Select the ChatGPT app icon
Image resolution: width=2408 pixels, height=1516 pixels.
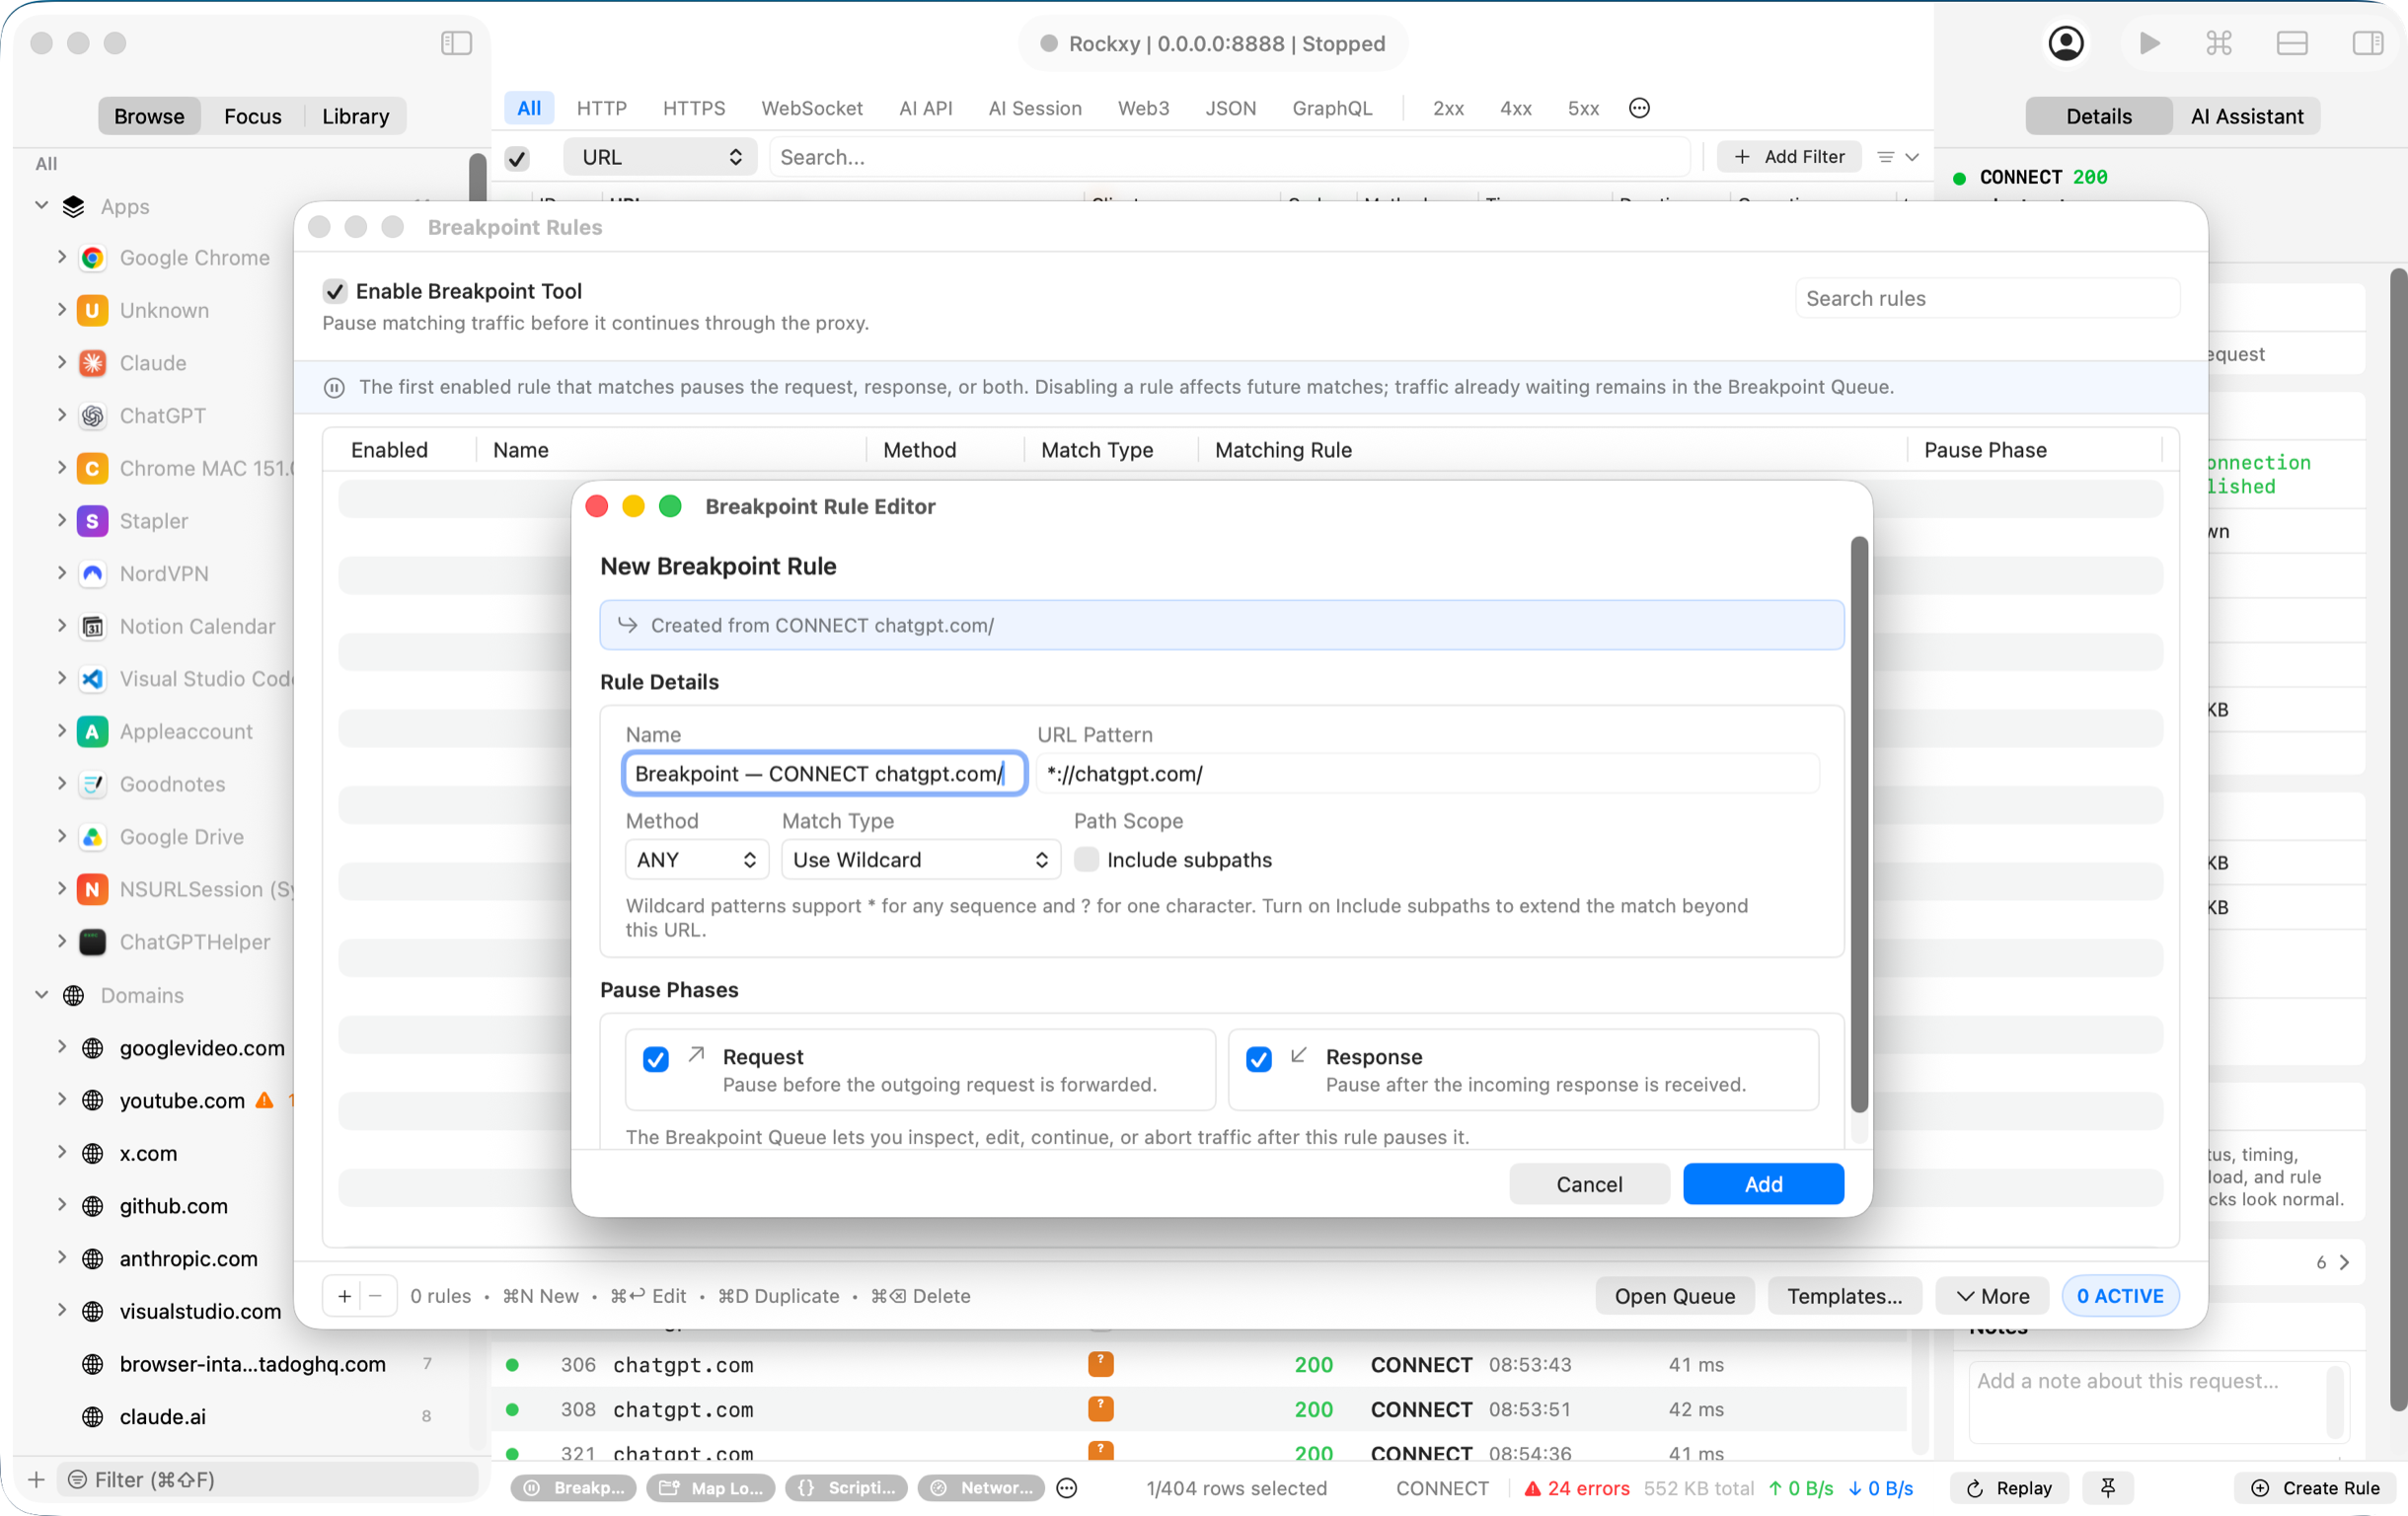pos(92,416)
